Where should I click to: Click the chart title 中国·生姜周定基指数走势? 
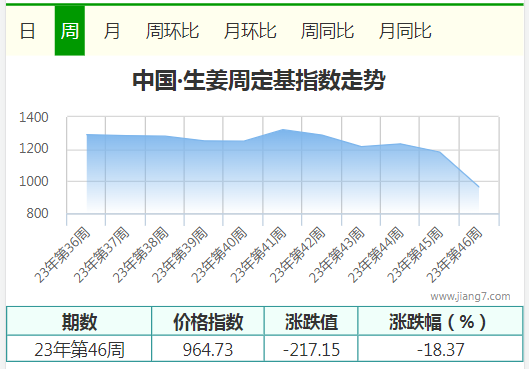click(x=259, y=80)
